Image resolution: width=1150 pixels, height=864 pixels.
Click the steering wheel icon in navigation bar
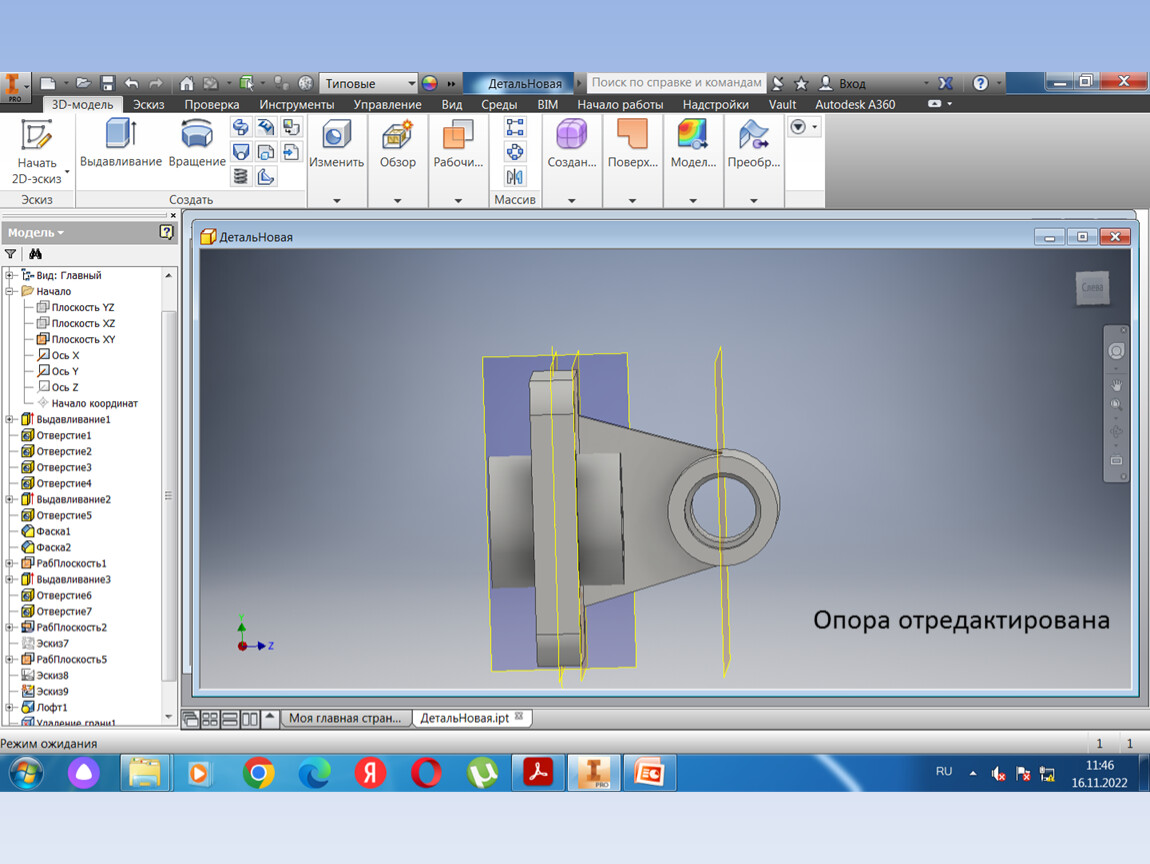[x=1116, y=351]
